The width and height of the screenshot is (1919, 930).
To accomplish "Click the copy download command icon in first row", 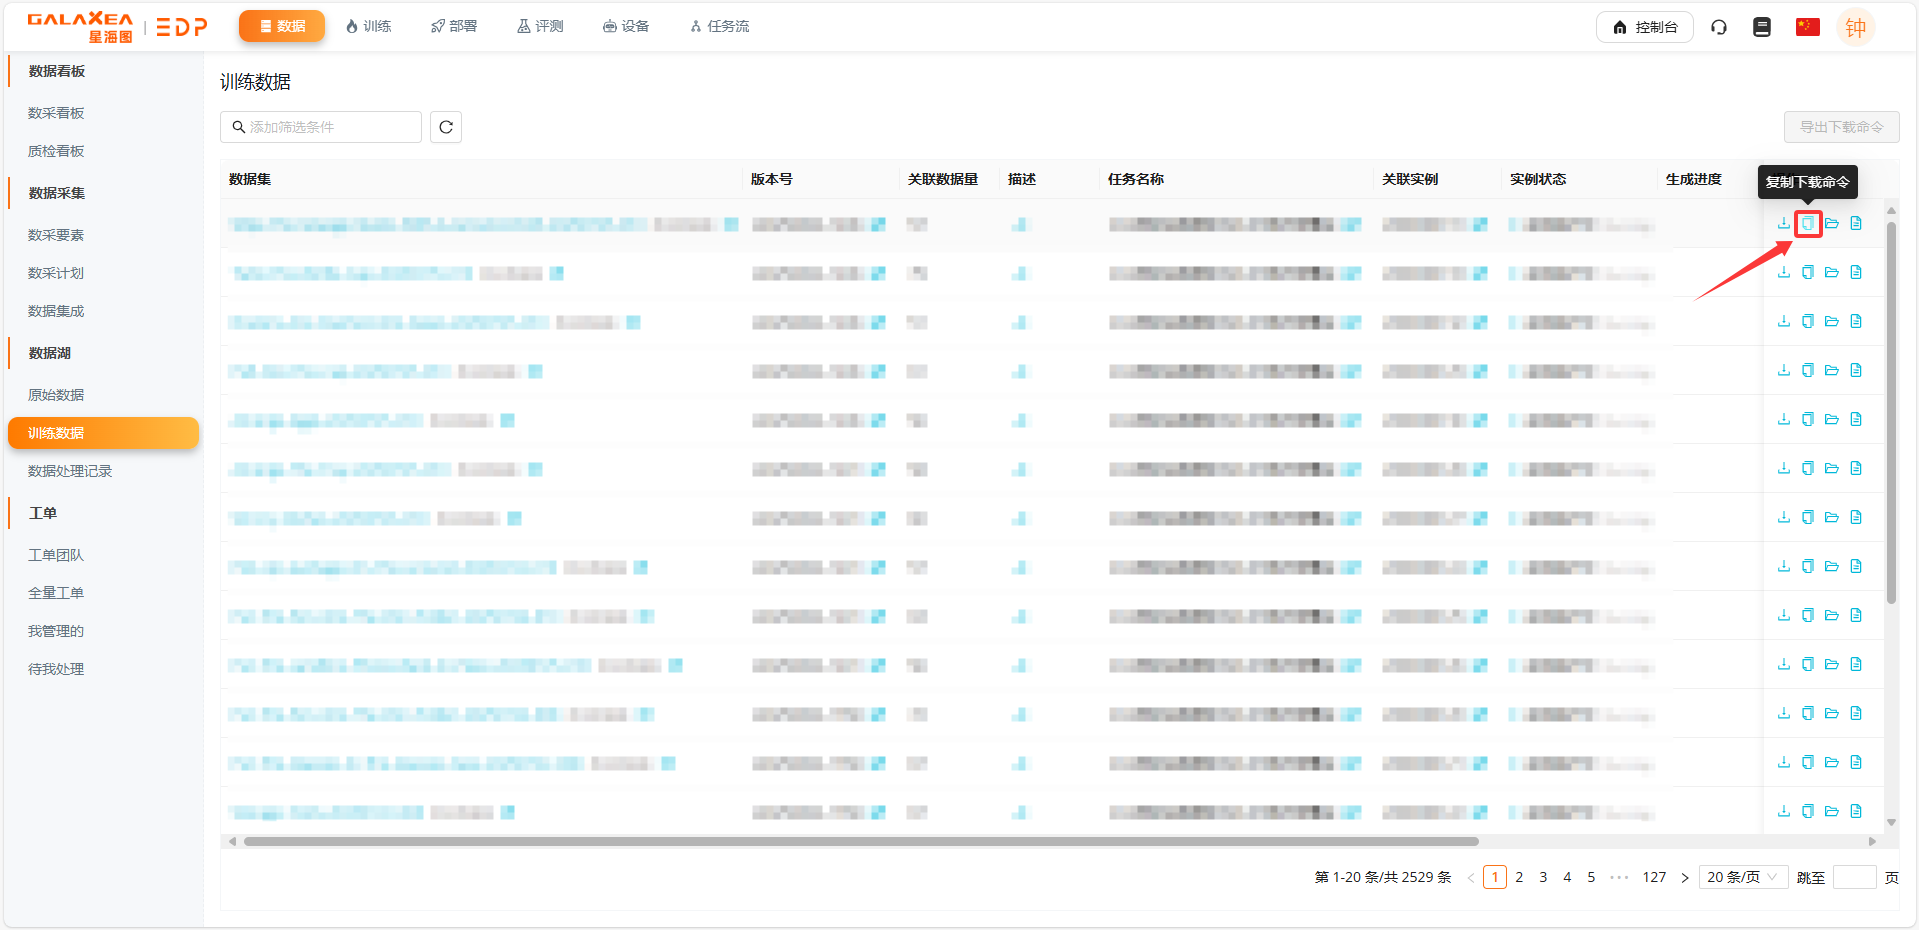I will (1807, 223).
